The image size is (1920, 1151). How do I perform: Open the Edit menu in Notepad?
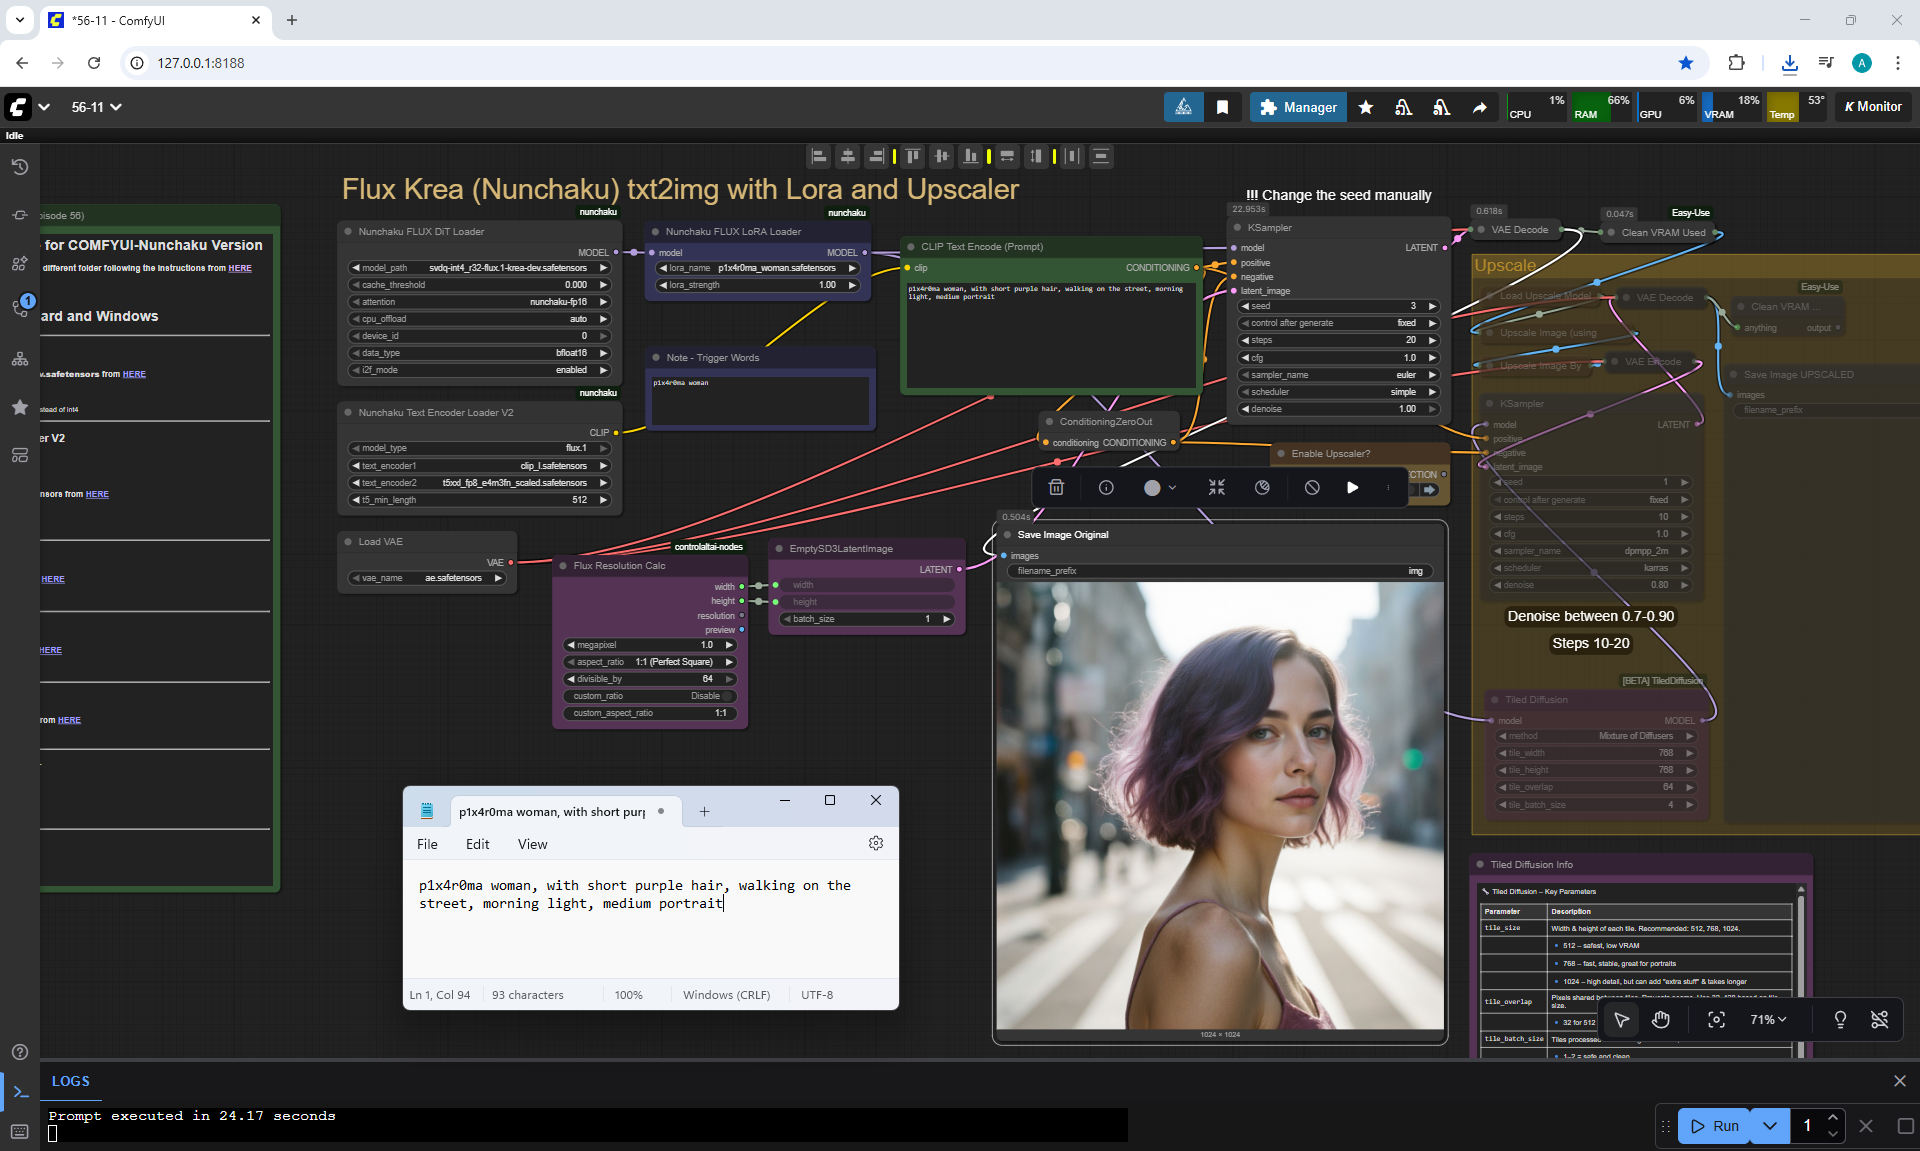point(477,844)
